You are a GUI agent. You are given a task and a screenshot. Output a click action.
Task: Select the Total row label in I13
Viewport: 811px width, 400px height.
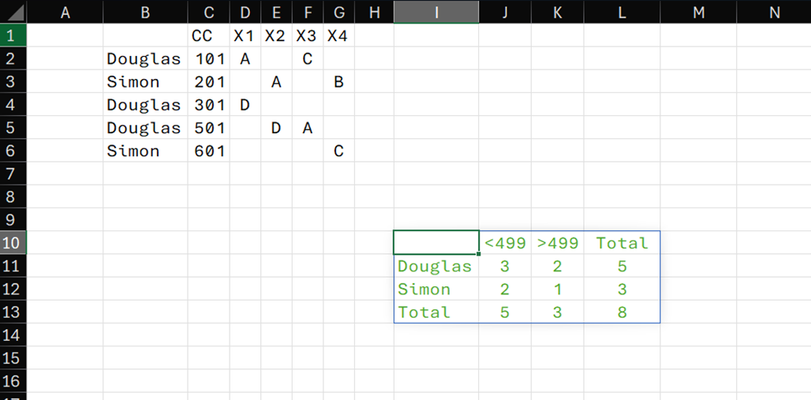coord(436,312)
